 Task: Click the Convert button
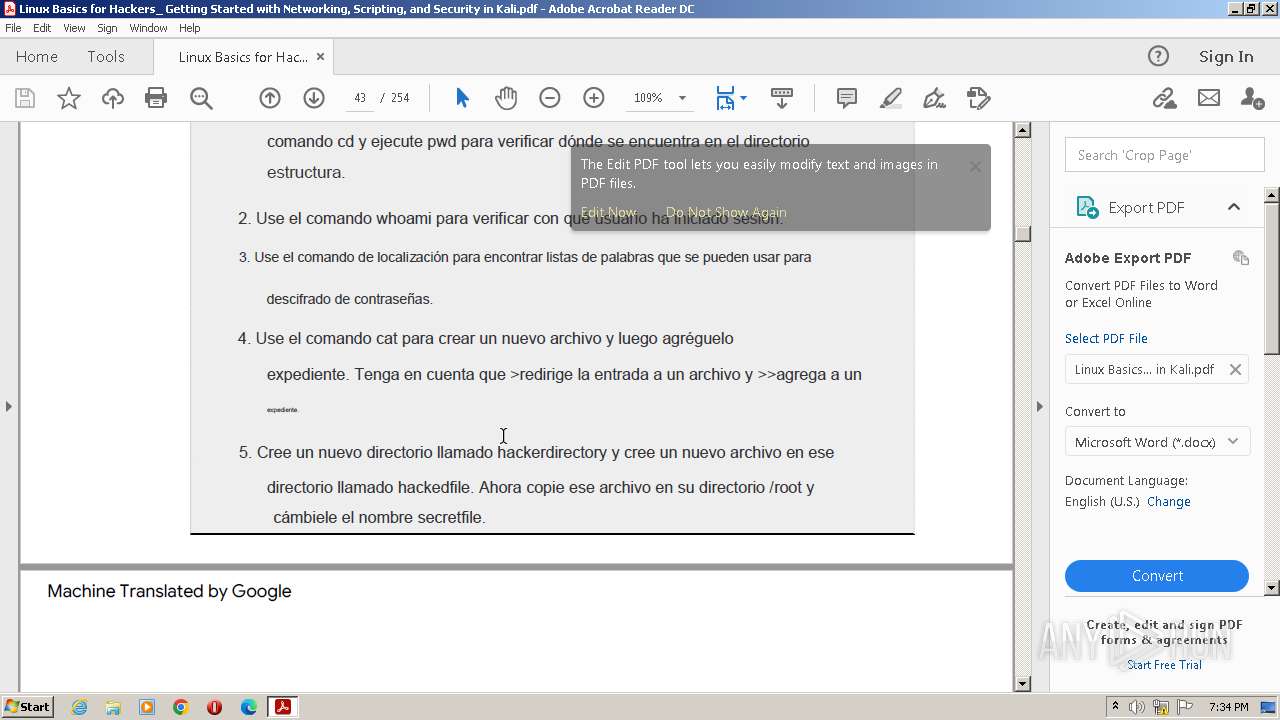tap(1157, 576)
